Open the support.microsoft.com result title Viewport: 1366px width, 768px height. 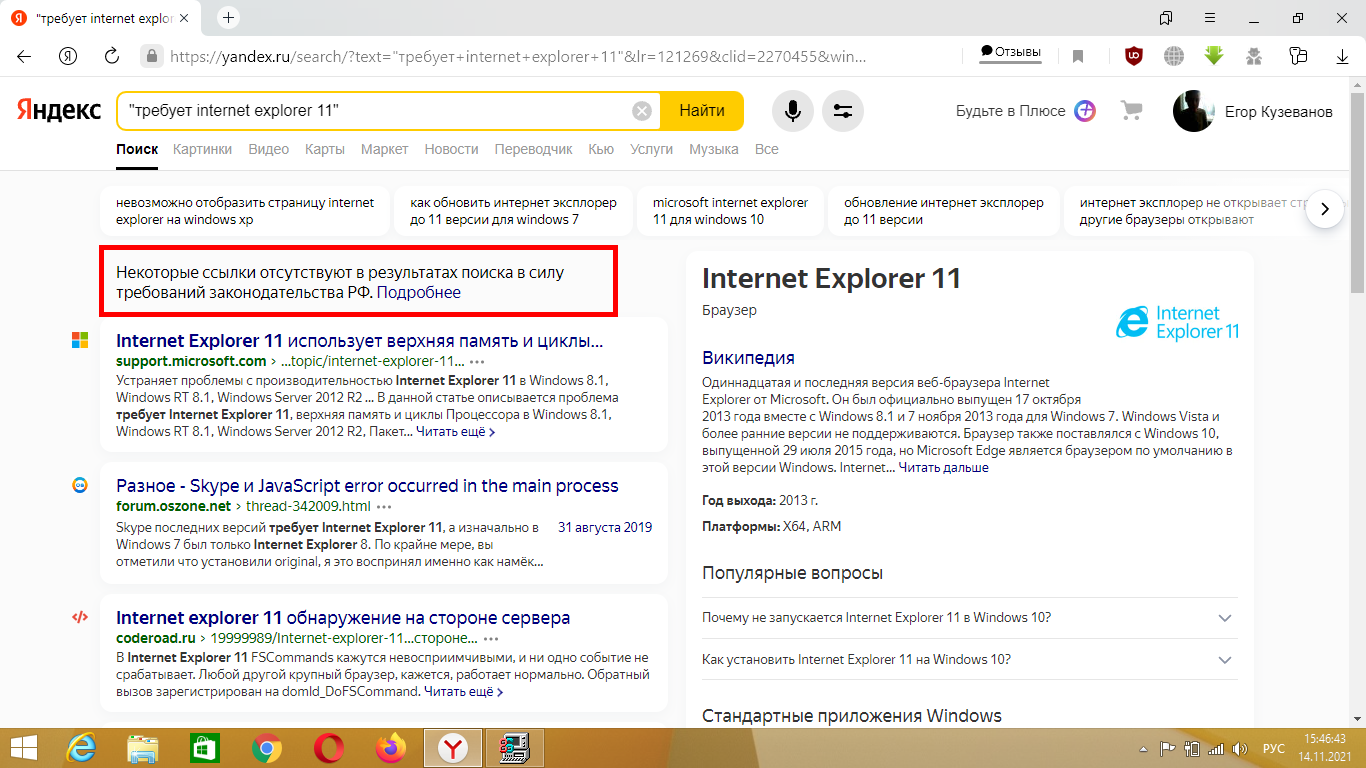coord(360,341)
